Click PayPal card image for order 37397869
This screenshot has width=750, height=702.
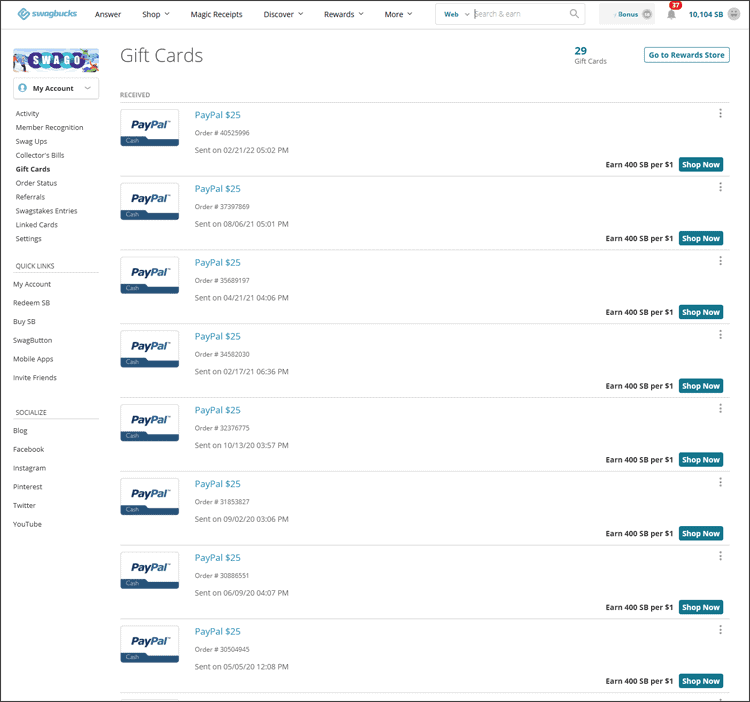pyautogui.click(x=150, y=201)
